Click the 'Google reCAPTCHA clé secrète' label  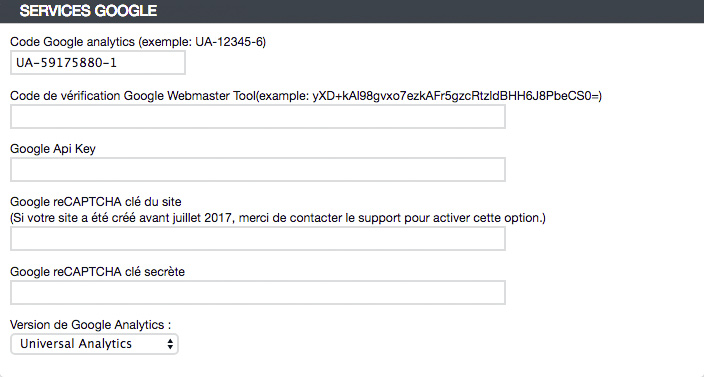coord(97,272)
